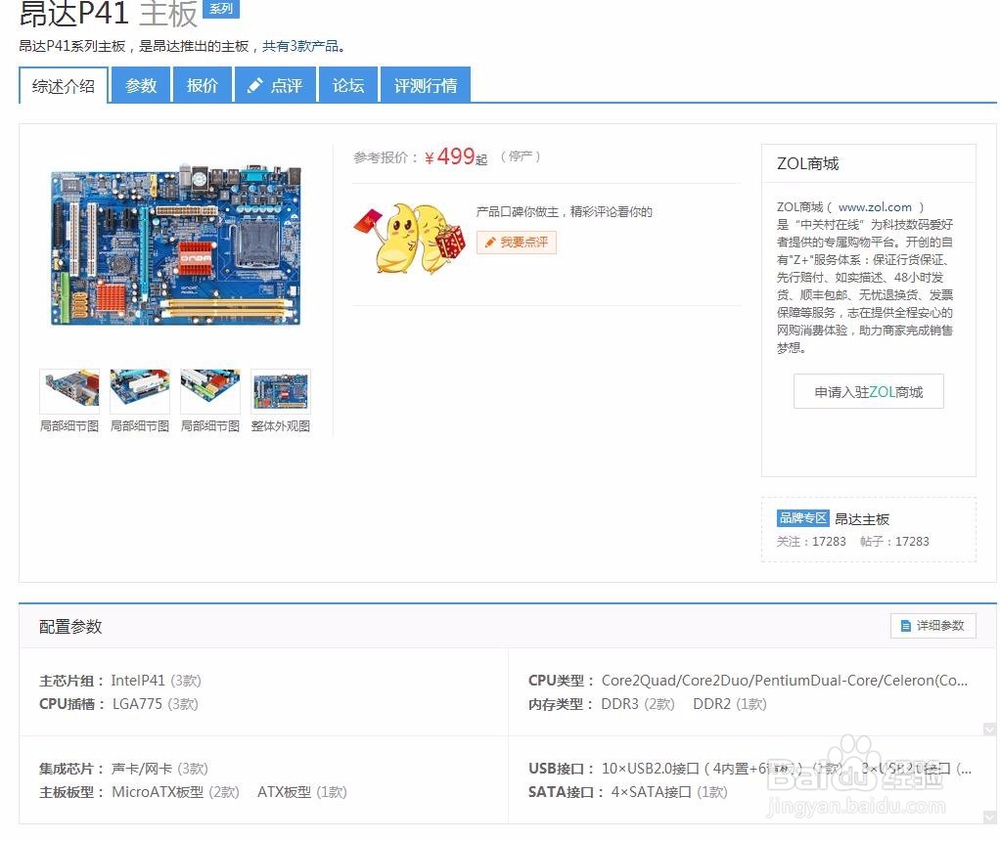Click the 系列 badge next to 昂达P41 title
The width and height of the screenshot is (1000, 841).
click(221, 9)
